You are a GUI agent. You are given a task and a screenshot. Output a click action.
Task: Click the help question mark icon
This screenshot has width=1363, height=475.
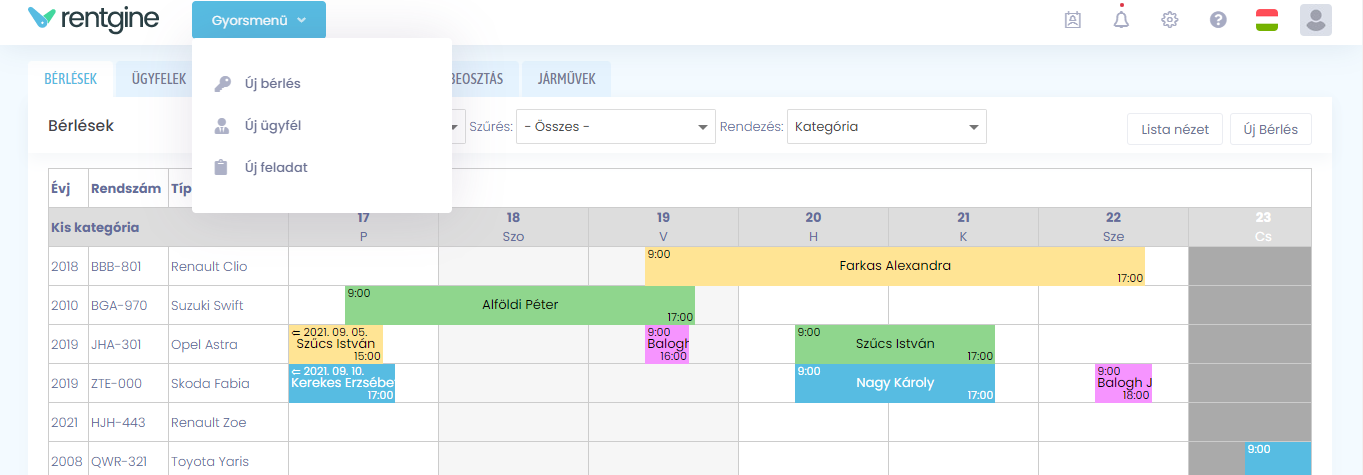click(x=1218, y=20)
